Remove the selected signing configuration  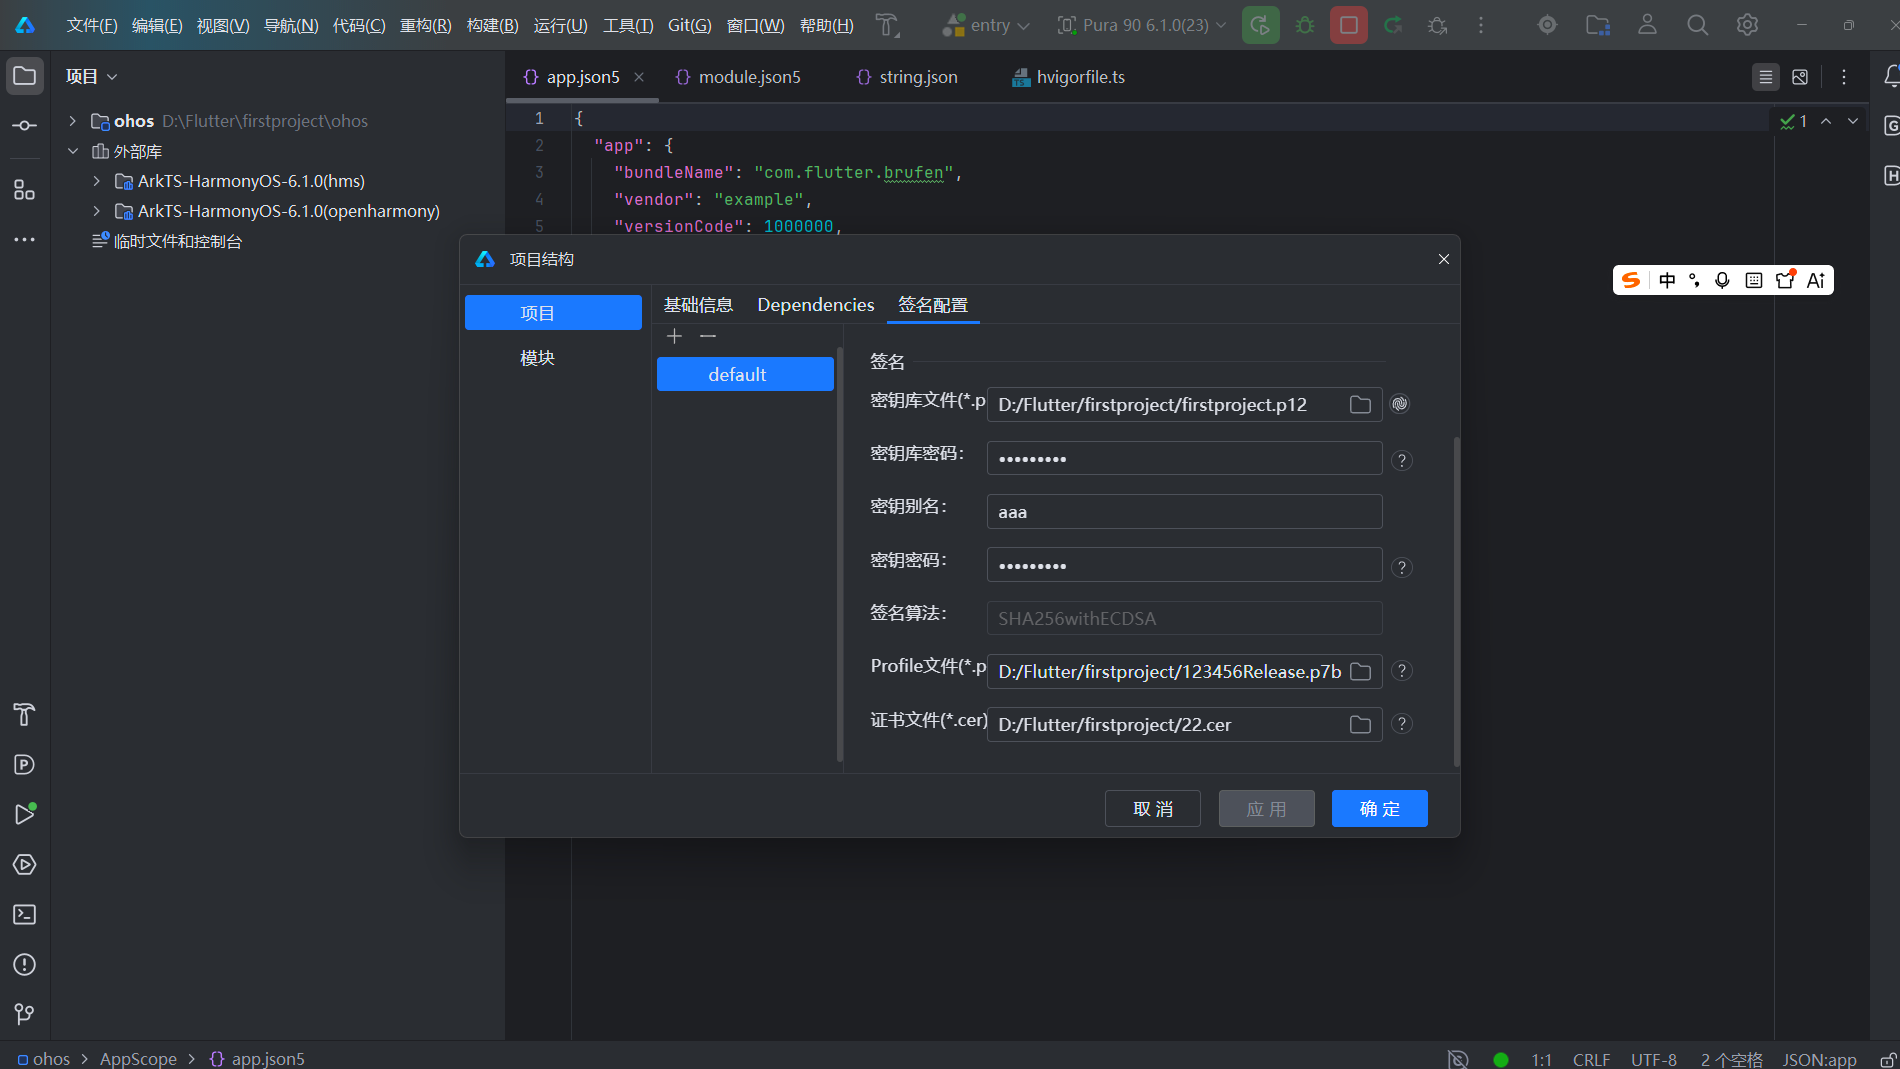tap(708, 336)
